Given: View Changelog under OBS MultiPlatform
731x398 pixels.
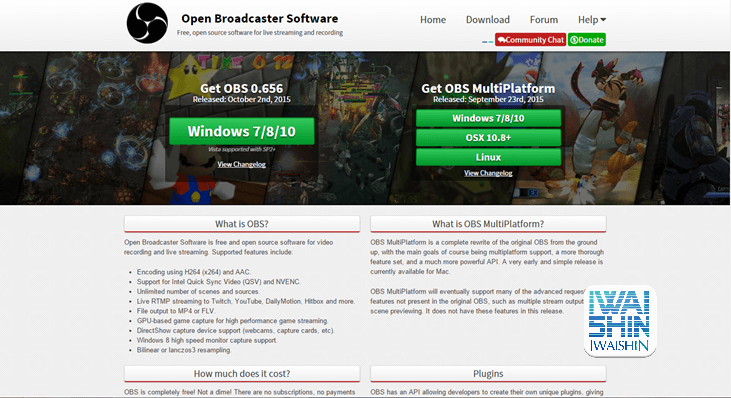Looking at the screenshot, I should point(488,173).
